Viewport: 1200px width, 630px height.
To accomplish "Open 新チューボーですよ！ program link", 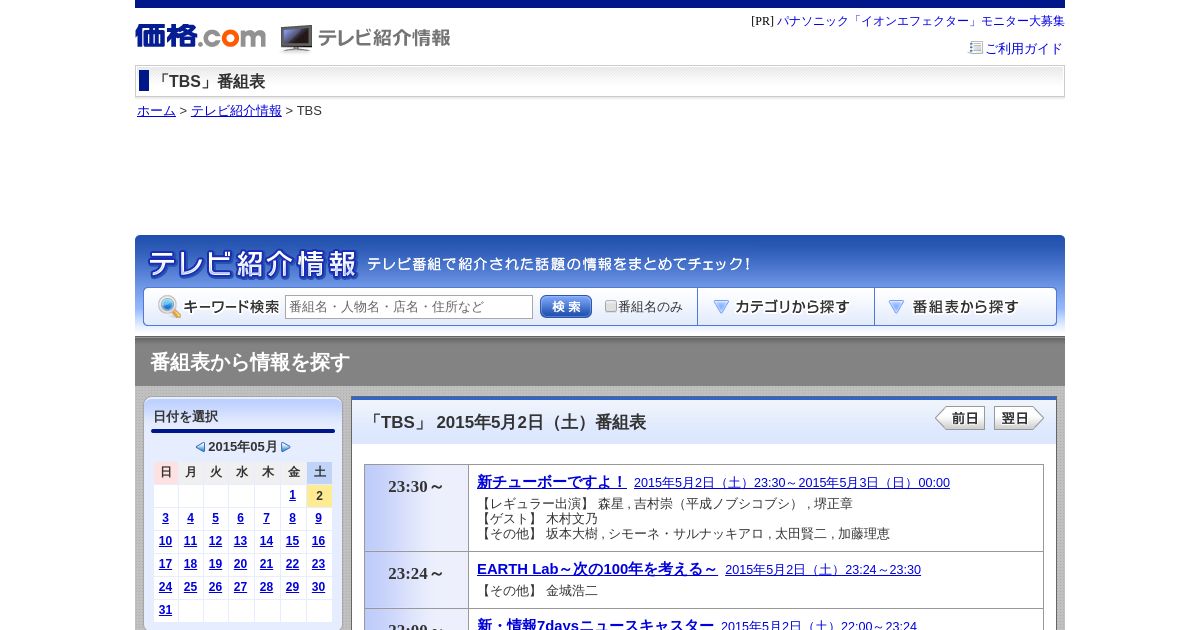I will 552,482.
